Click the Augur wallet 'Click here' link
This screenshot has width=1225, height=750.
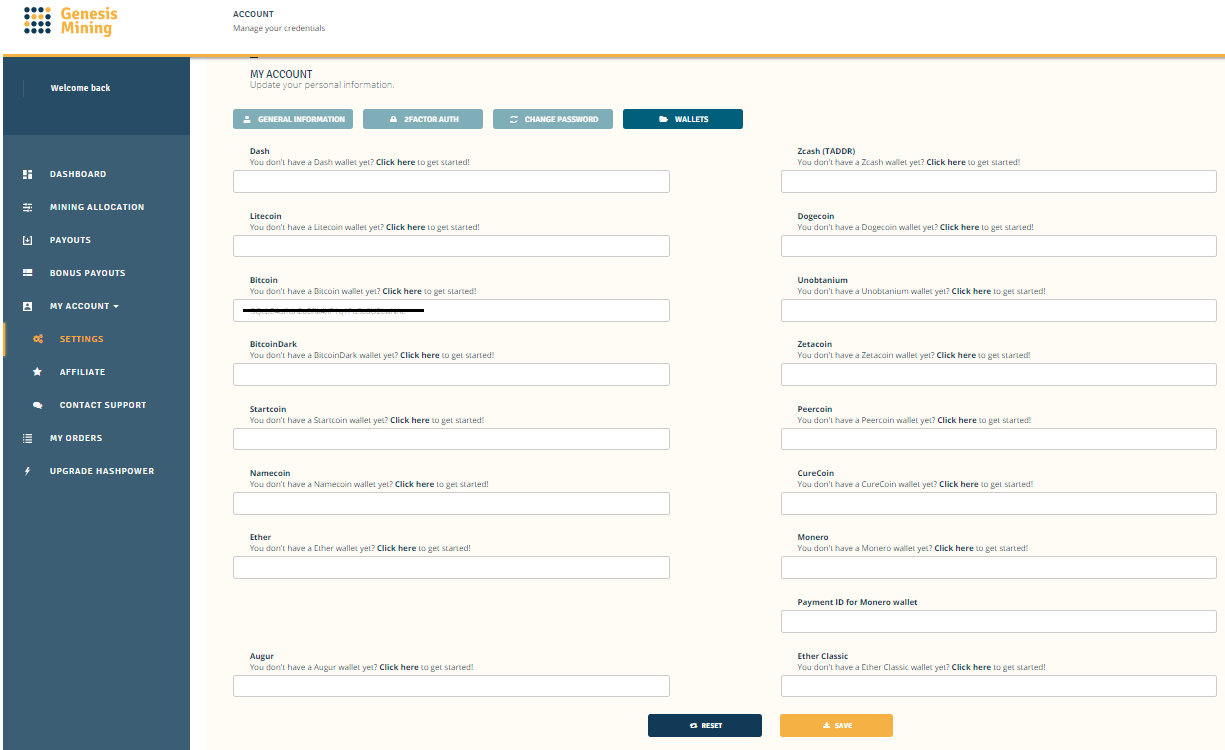[399, 667]
